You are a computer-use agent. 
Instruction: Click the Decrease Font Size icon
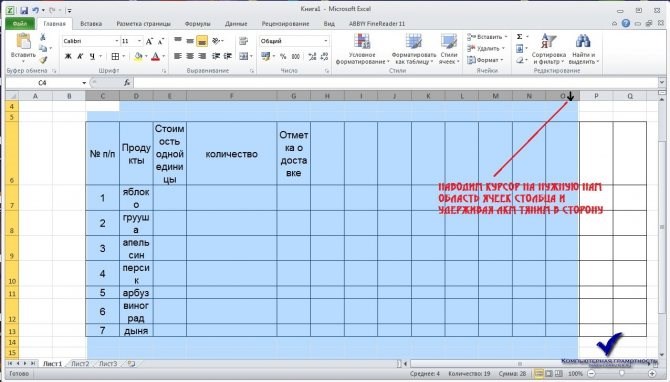tap(161, 41)
